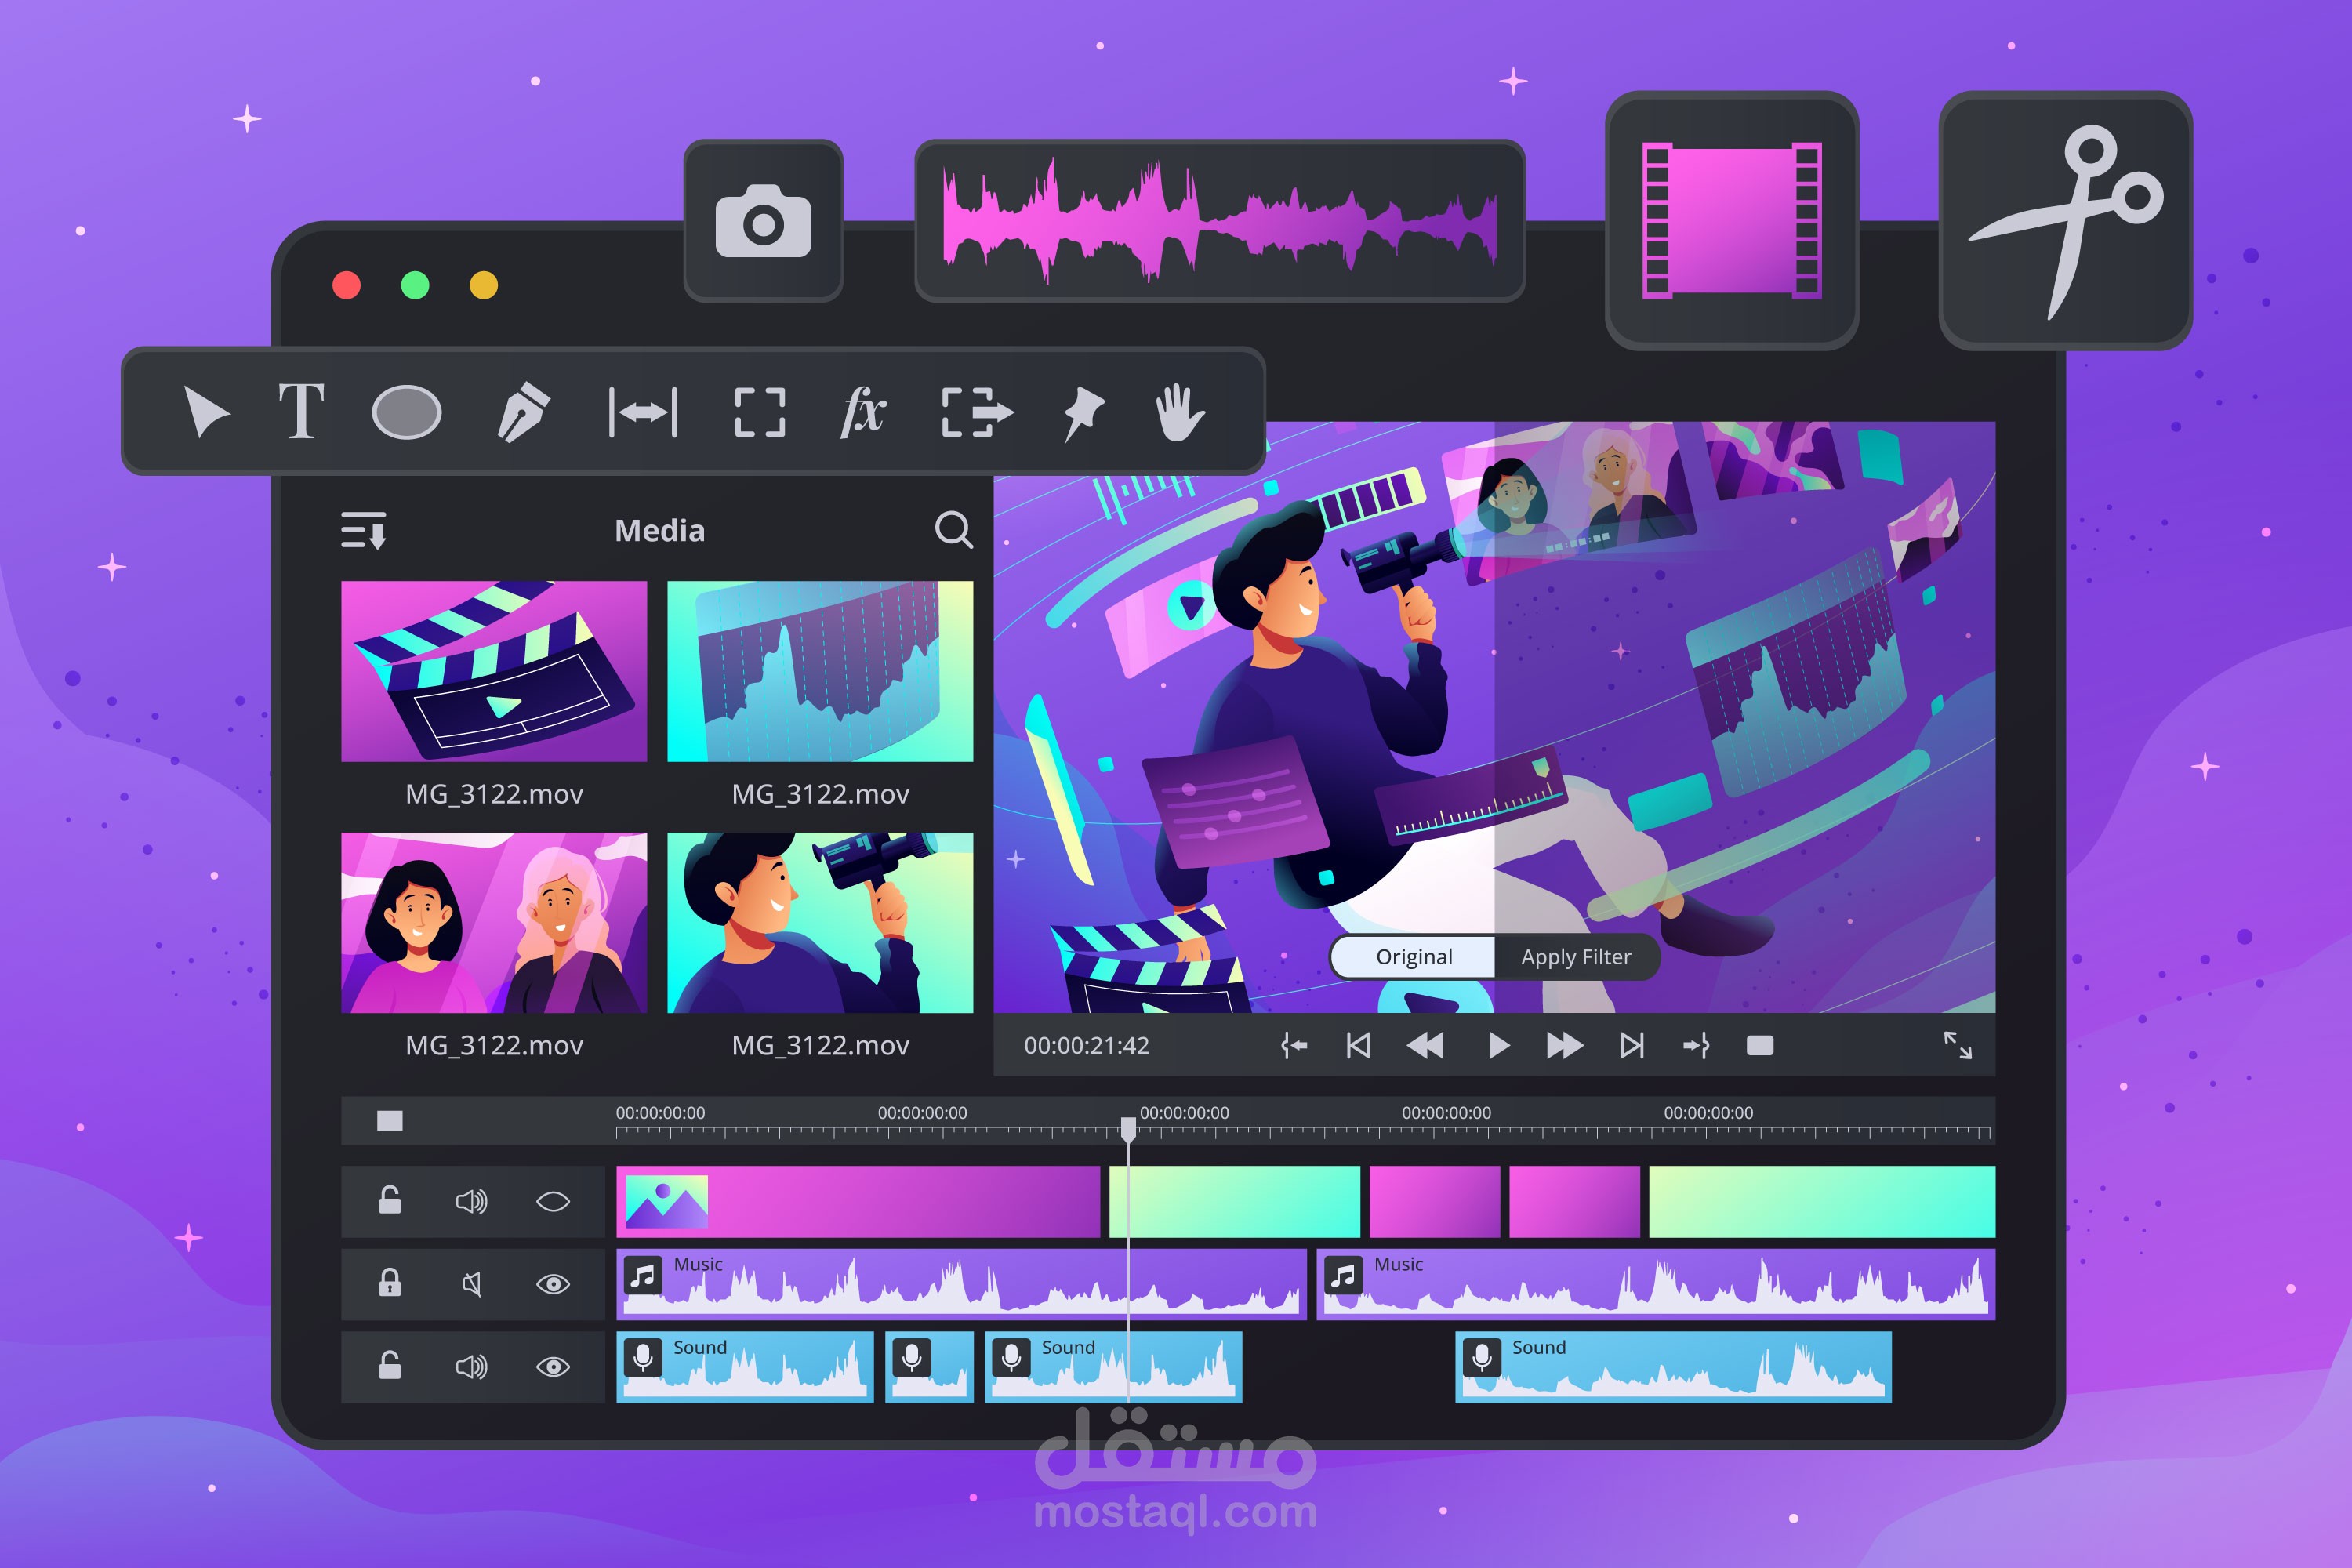Viewport: 2352px width, 1568px height.
Task: Select the second Music audio clip
Action: coord(1656,1284)
